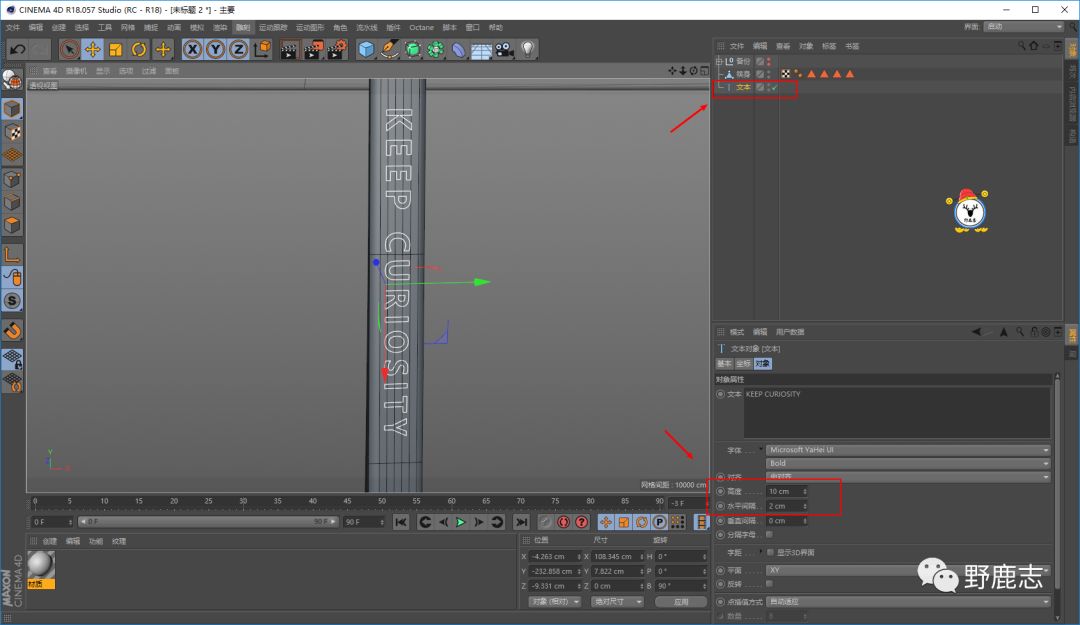Add a cube primitive object

pyautogui.click(x=367, y=49)
